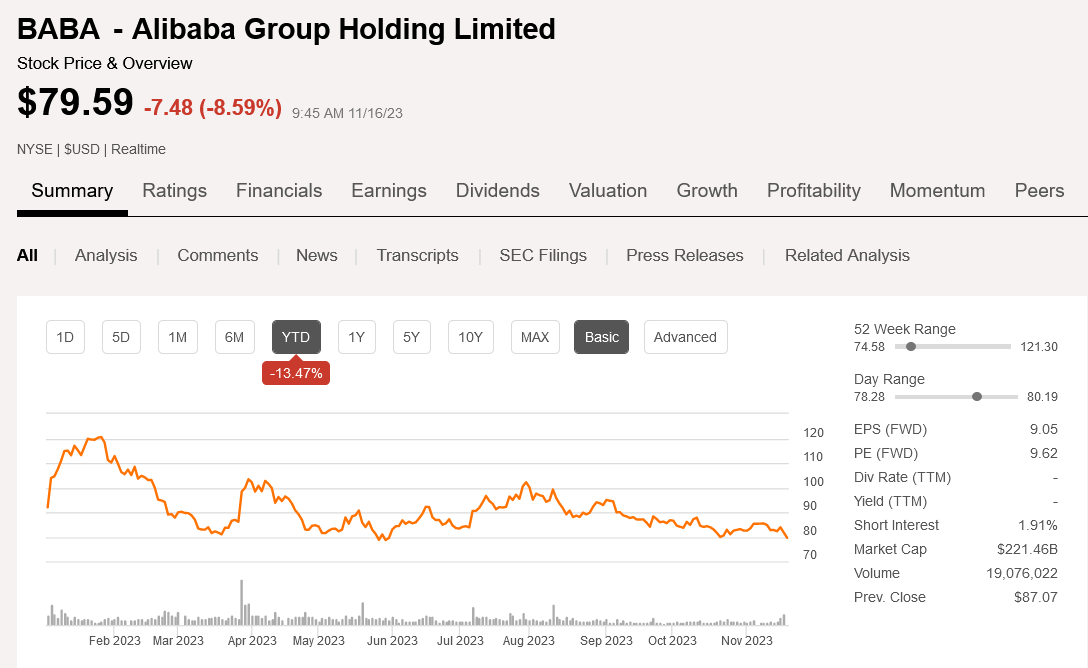The height and width of the screenshot is (668, 1088).
Task: Switch to the Valuation tab
Action: pos(608,191)
